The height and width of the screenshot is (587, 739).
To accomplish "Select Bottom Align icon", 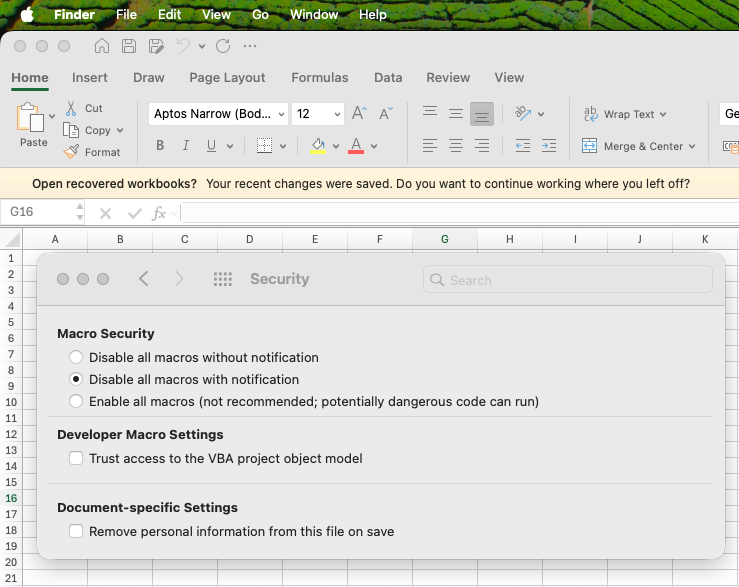I will [x=482, y=114].
